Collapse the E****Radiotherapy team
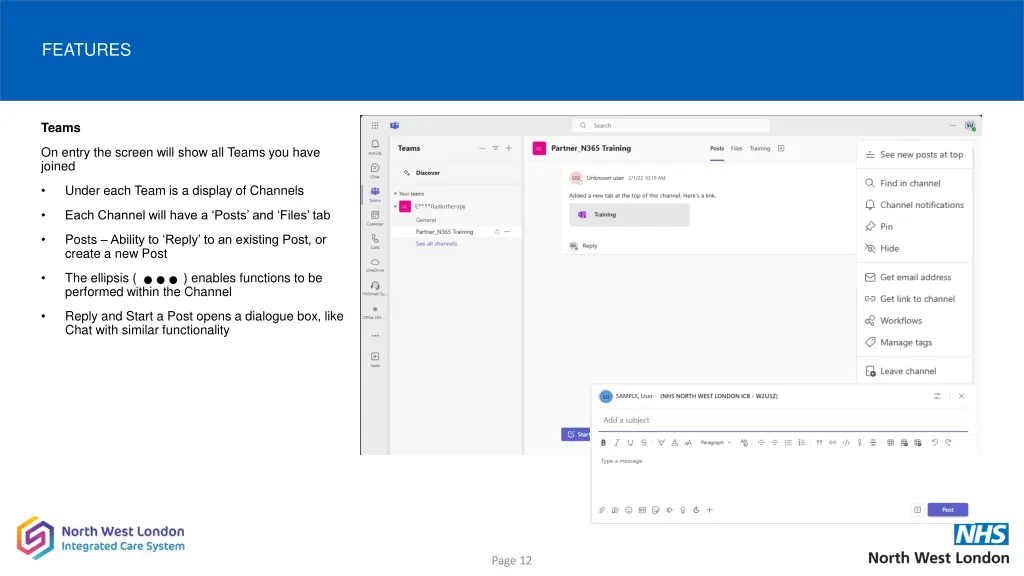This screenshot has width=1024, height=576. point(395,206)
